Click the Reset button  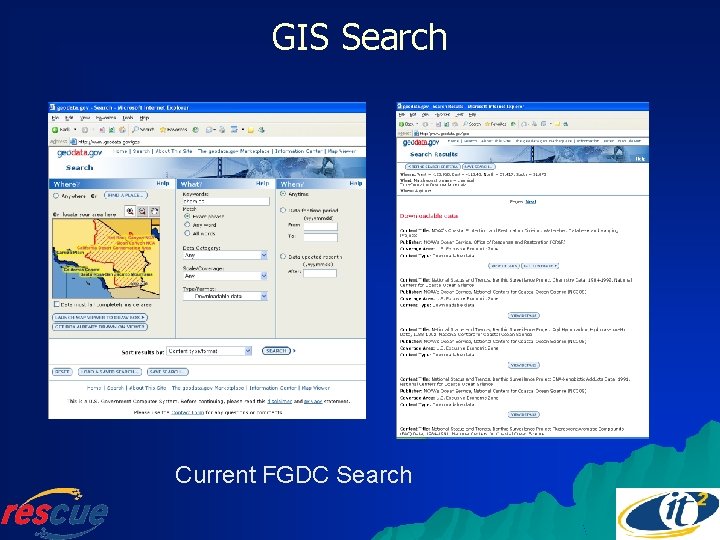(62, 371)
